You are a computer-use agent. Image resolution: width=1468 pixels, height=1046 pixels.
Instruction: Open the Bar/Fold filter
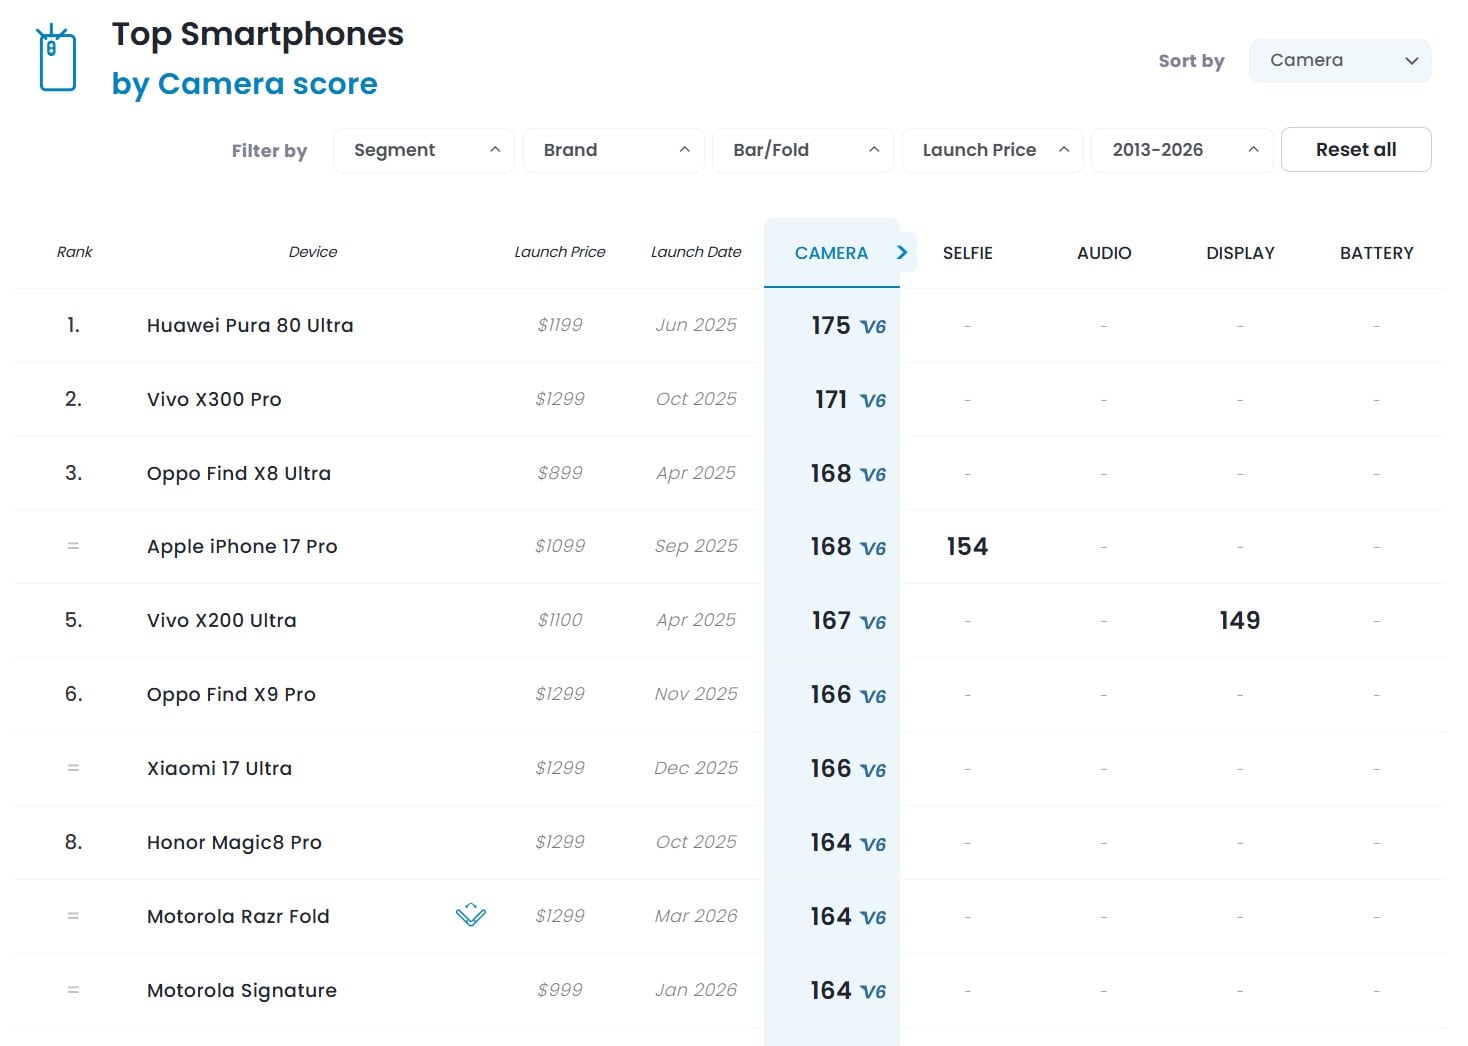pos(802,150)
